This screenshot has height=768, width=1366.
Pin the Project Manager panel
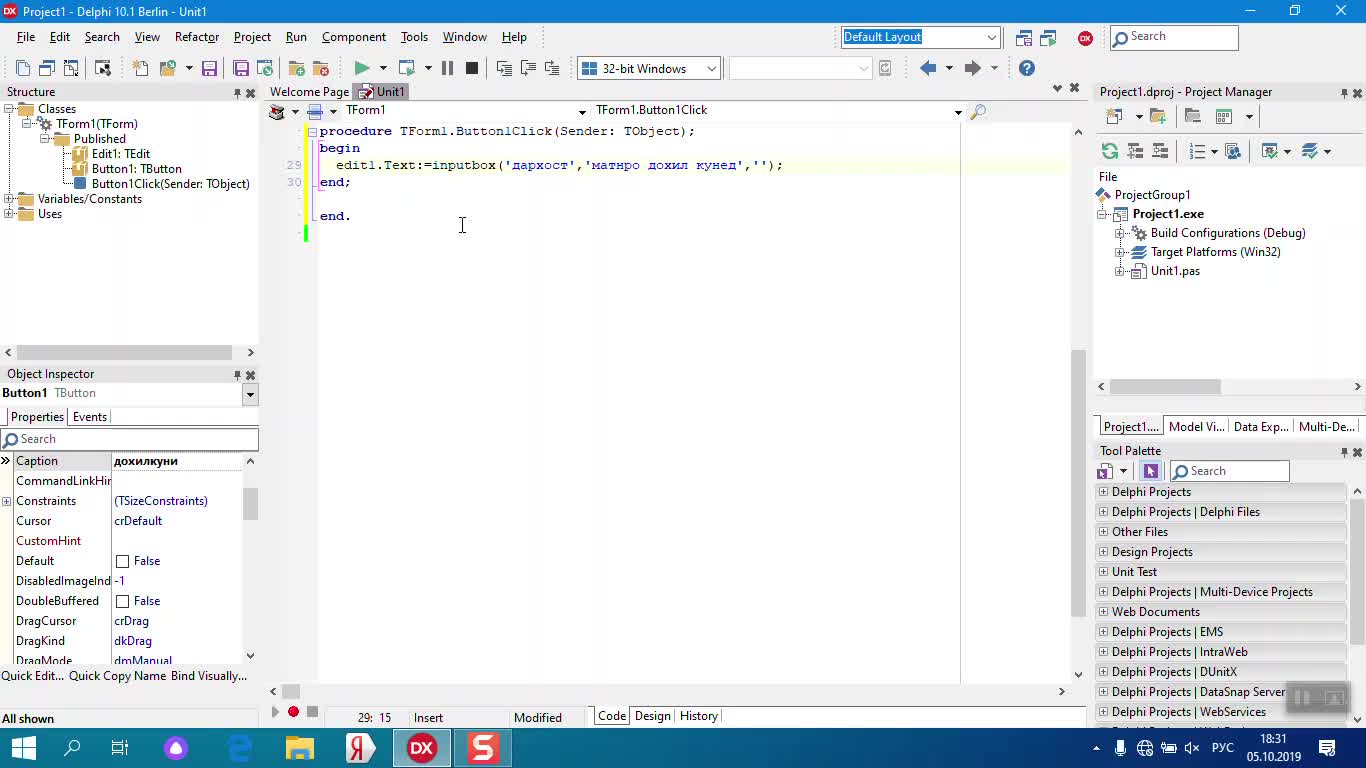(x=1344, y=93)
